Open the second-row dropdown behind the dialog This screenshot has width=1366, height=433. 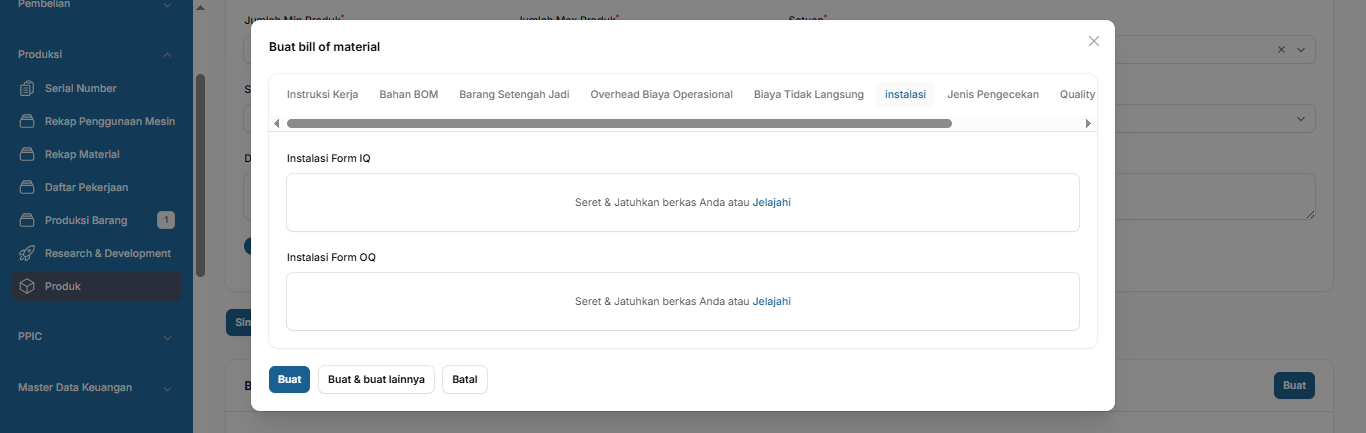pyautogui.click(x=1301, y=119)
